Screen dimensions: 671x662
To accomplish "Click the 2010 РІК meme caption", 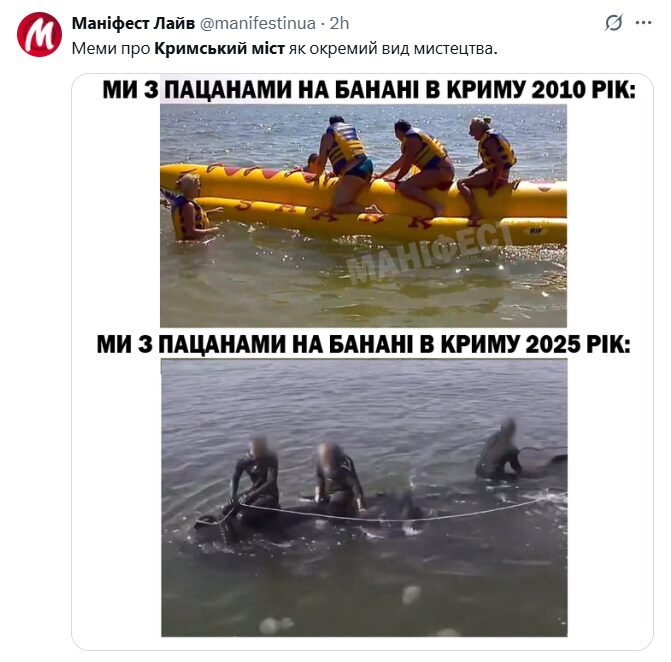I will tap(369, 90).
